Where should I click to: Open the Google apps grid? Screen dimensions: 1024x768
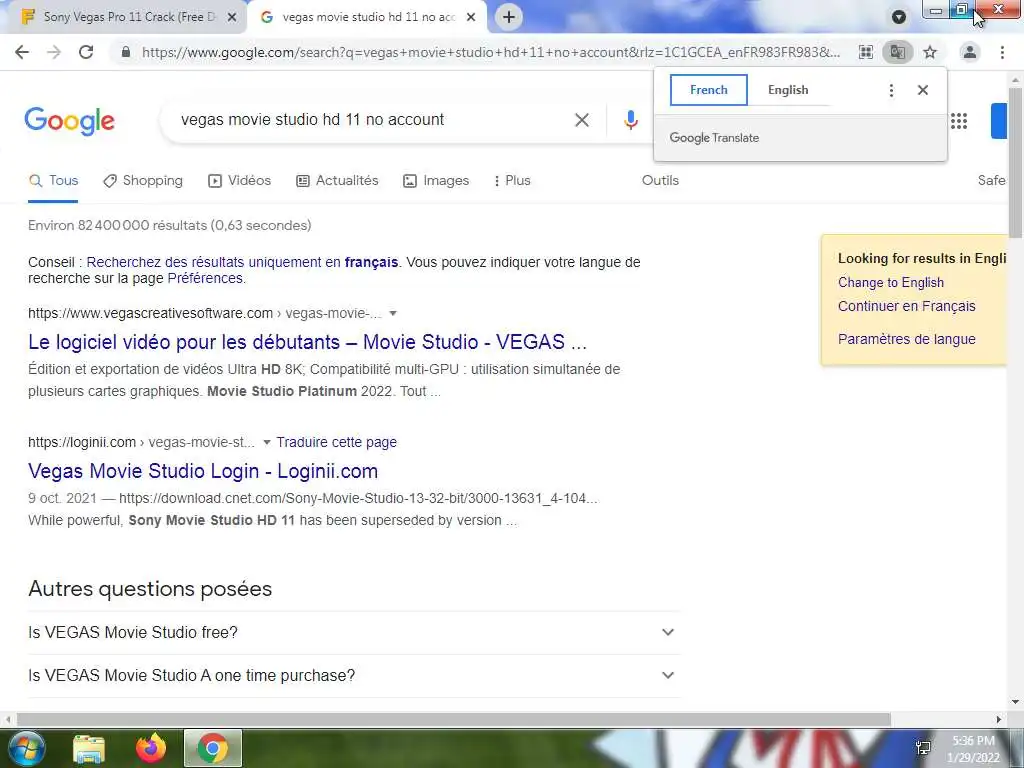[x=959, y=121]
